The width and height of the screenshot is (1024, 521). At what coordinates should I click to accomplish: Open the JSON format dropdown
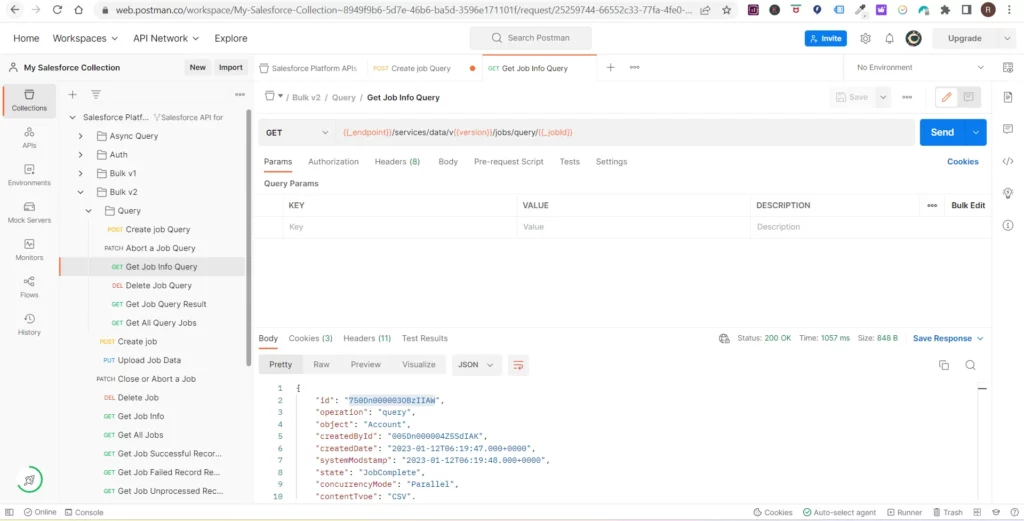pos(477,365)
